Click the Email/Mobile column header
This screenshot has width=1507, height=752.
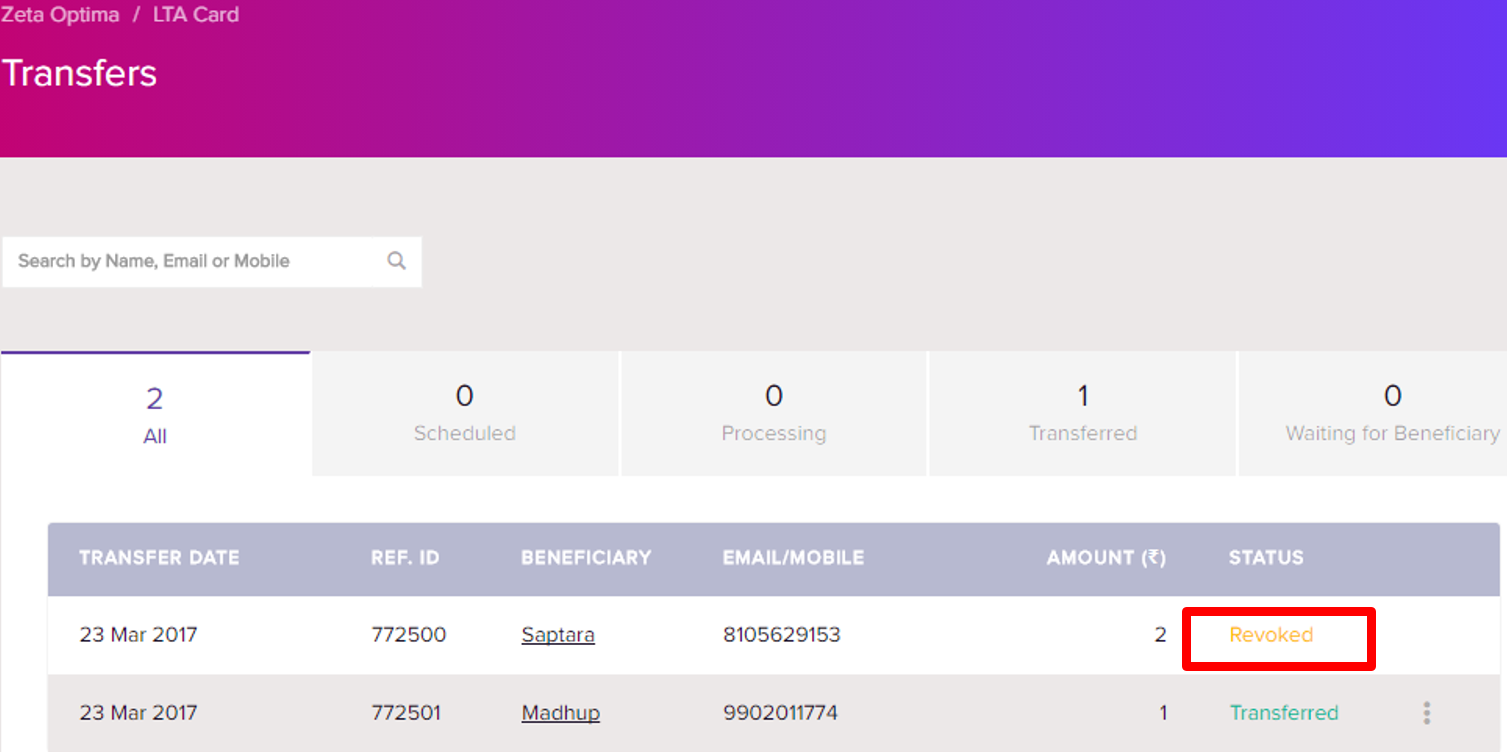[793, 558]
